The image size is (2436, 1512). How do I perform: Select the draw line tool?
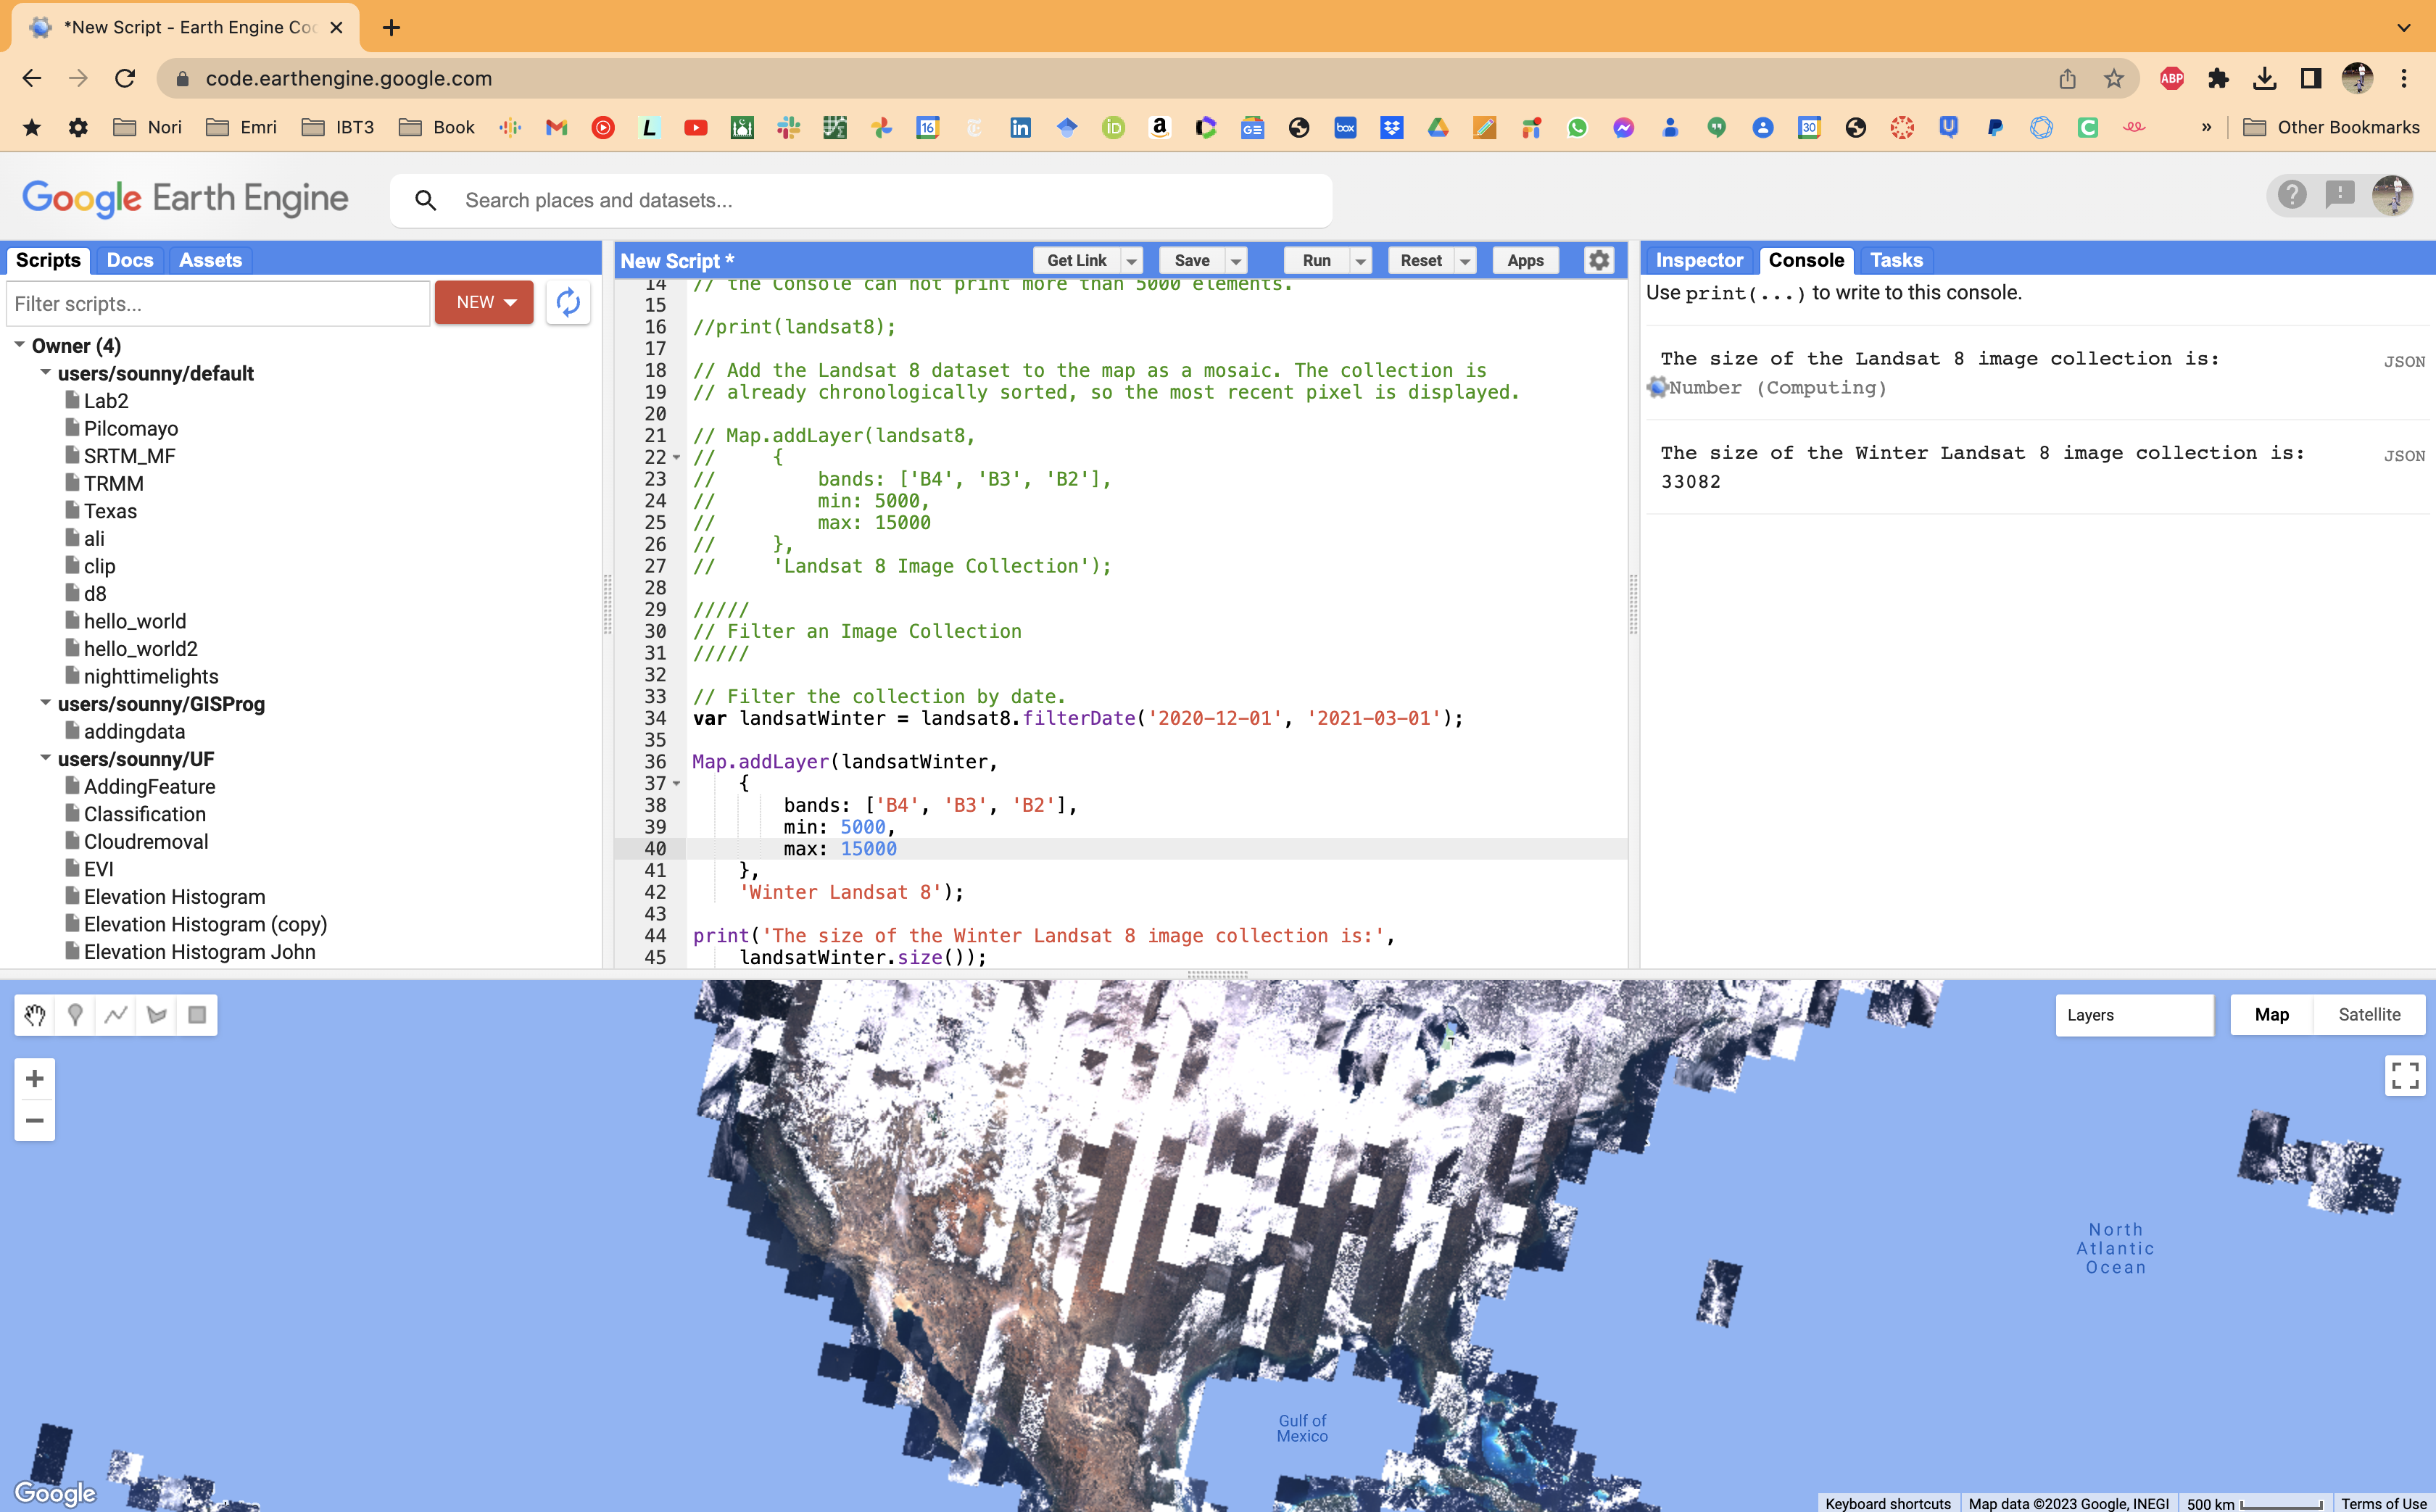(x=116, y=1015)
